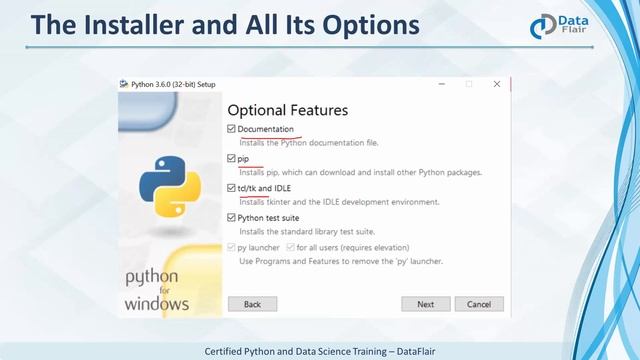Toggle the for all users checkbox

290,247
